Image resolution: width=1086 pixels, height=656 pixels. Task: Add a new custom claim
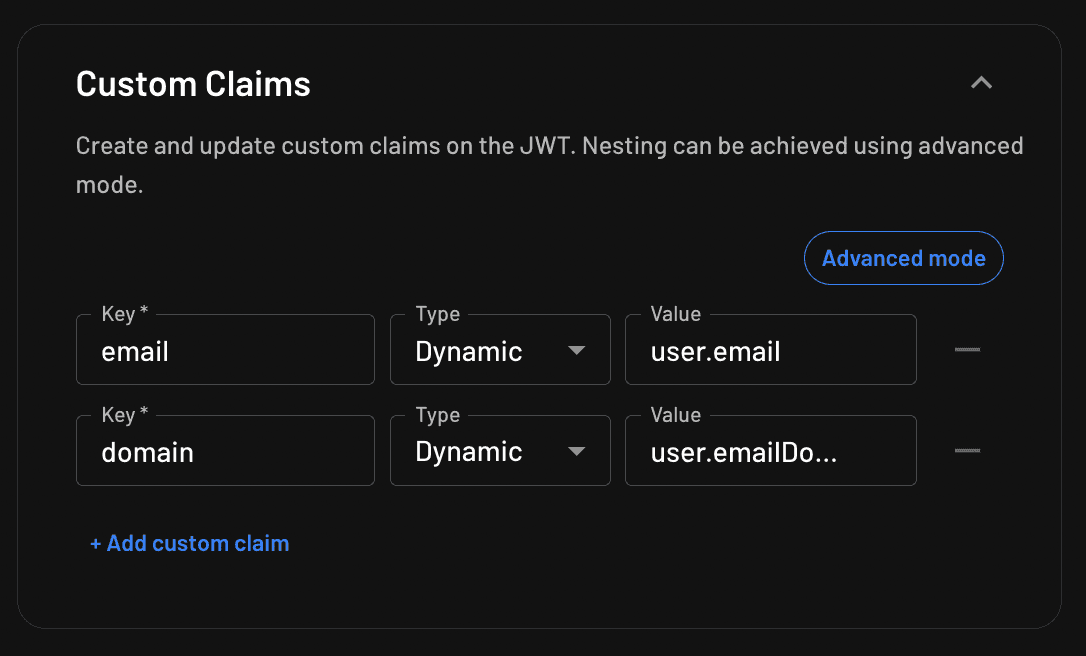pyautogui.click(x=189, y=543)
